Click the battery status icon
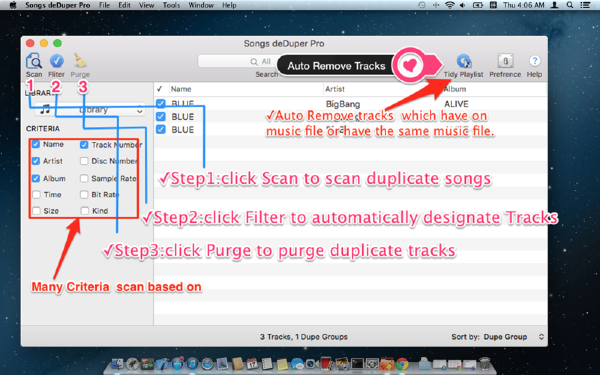The image size is (600, 375). point(478,5)
